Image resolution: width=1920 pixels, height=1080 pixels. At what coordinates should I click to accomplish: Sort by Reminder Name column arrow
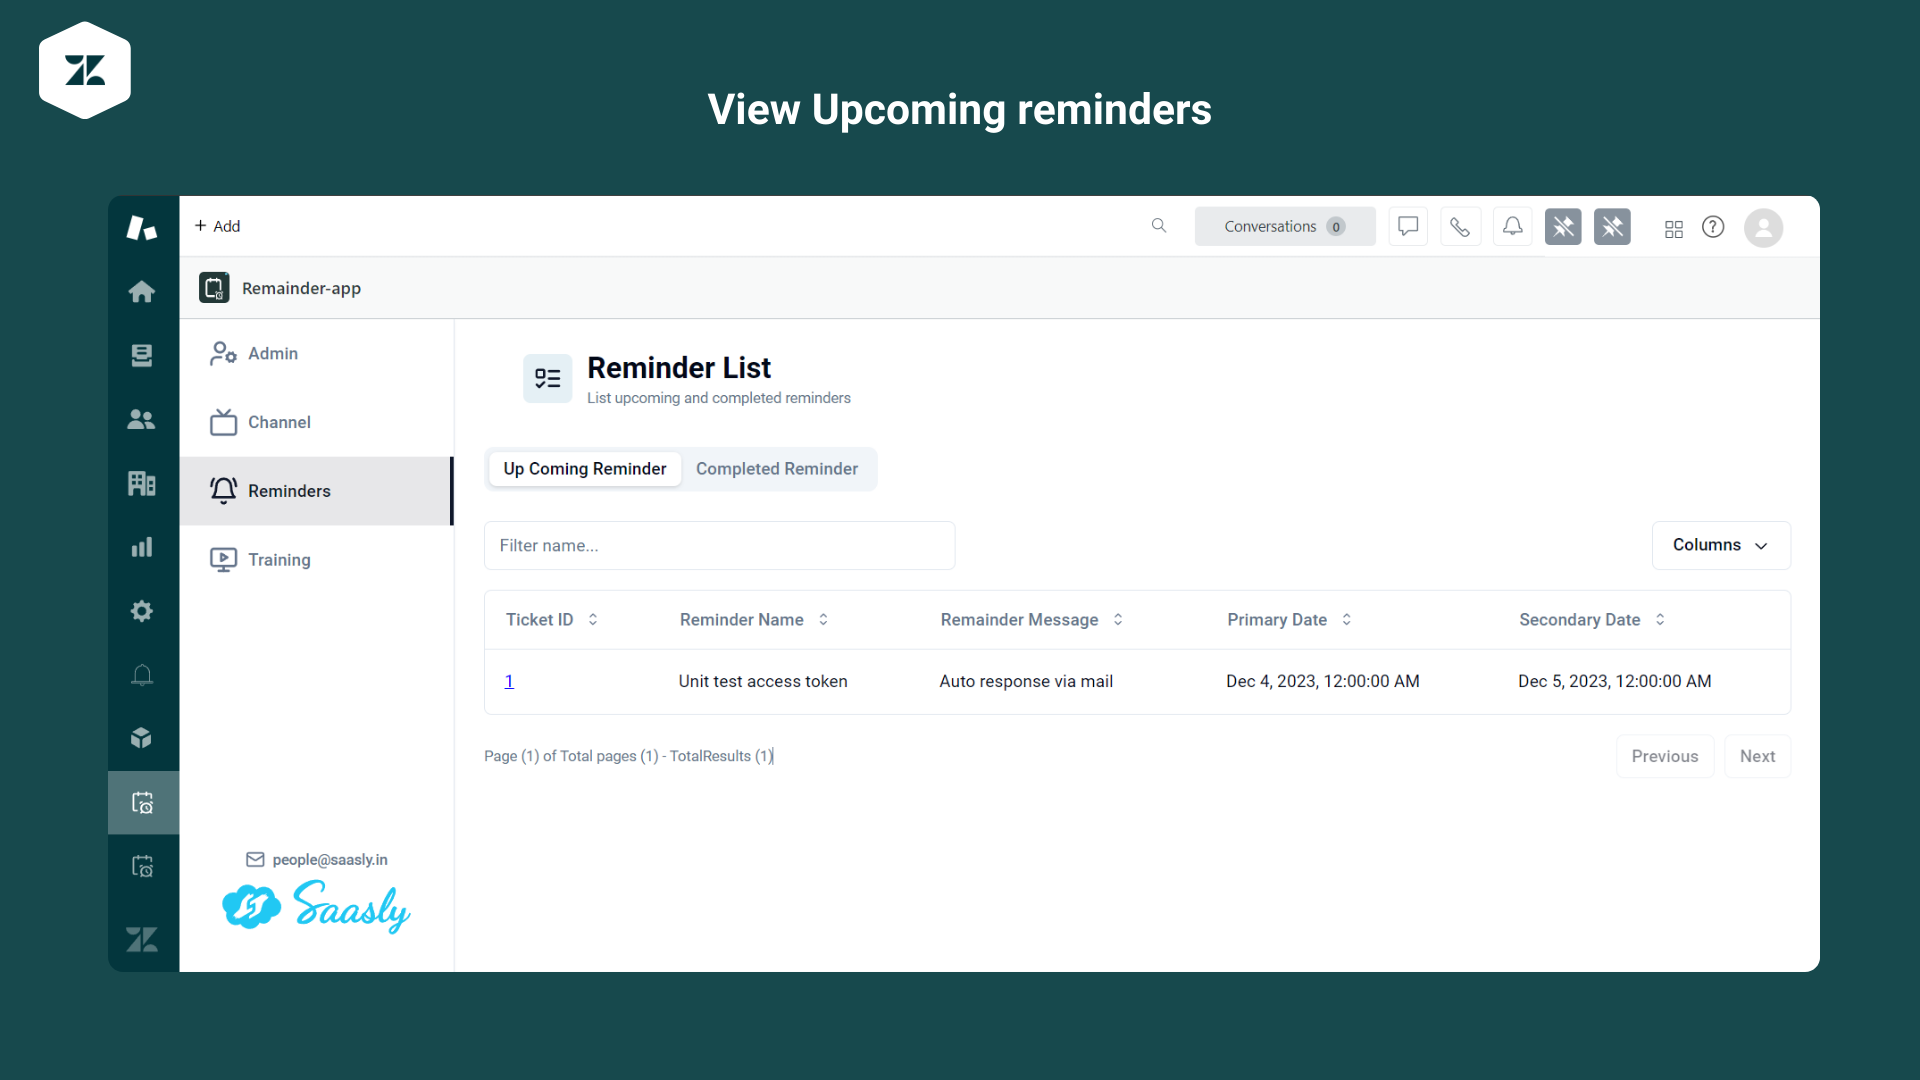point(823,618)
